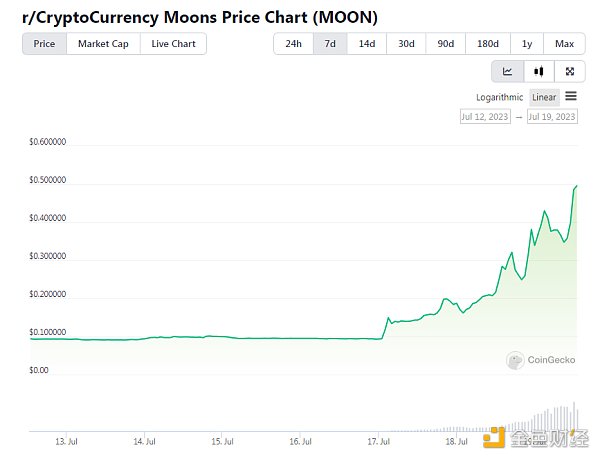The width and height of the screenshot is (600, 459).
Task: Select the 7d time range
Action: (x=330, y=44)
